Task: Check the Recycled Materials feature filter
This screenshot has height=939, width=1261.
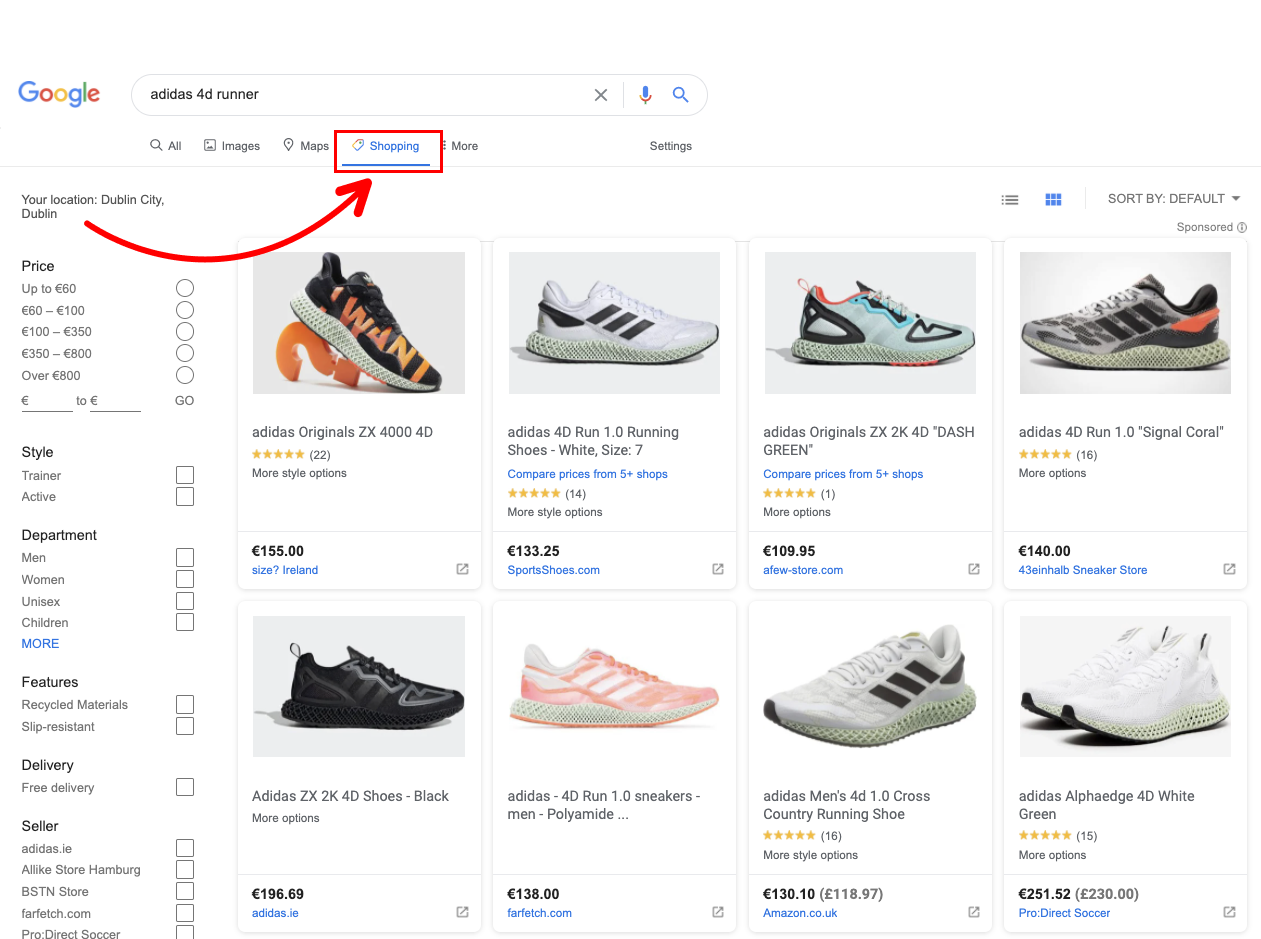Action: click(185, 704)
